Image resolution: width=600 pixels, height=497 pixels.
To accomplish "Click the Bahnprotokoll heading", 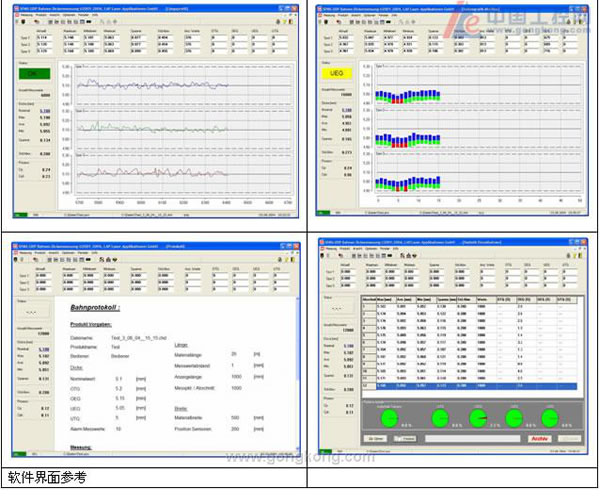I will pos(95,307).
